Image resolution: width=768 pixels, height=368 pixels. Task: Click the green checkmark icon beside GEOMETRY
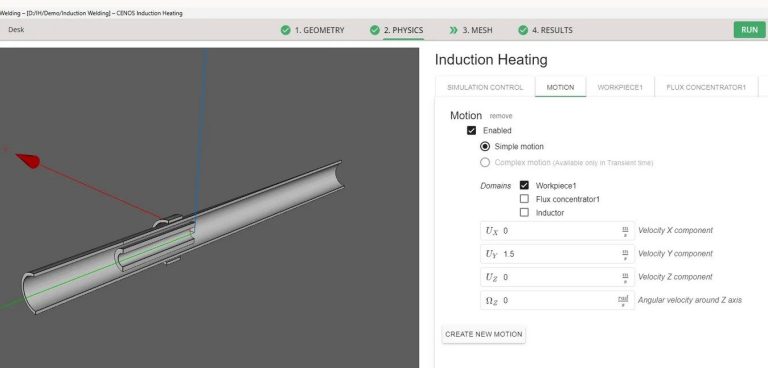click(x=286, y=30)
